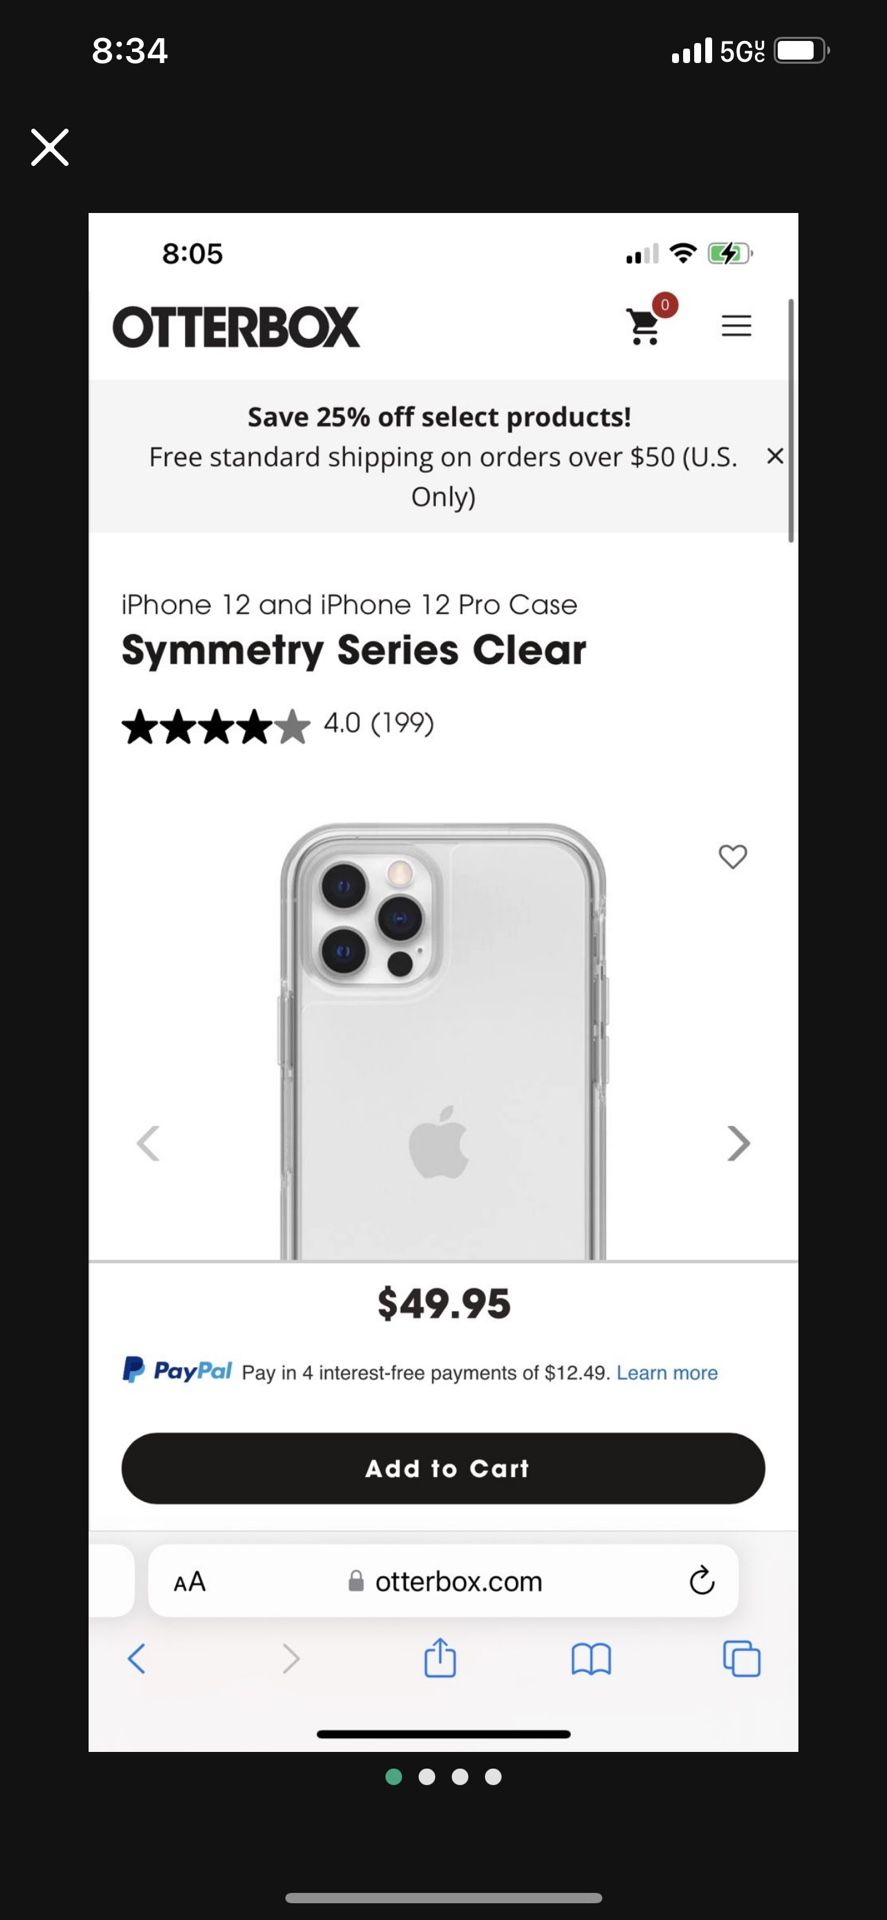Dismiss the 25% off promo banner
Viewport: 887px width, 1920px height.
(x=774, y=456)
